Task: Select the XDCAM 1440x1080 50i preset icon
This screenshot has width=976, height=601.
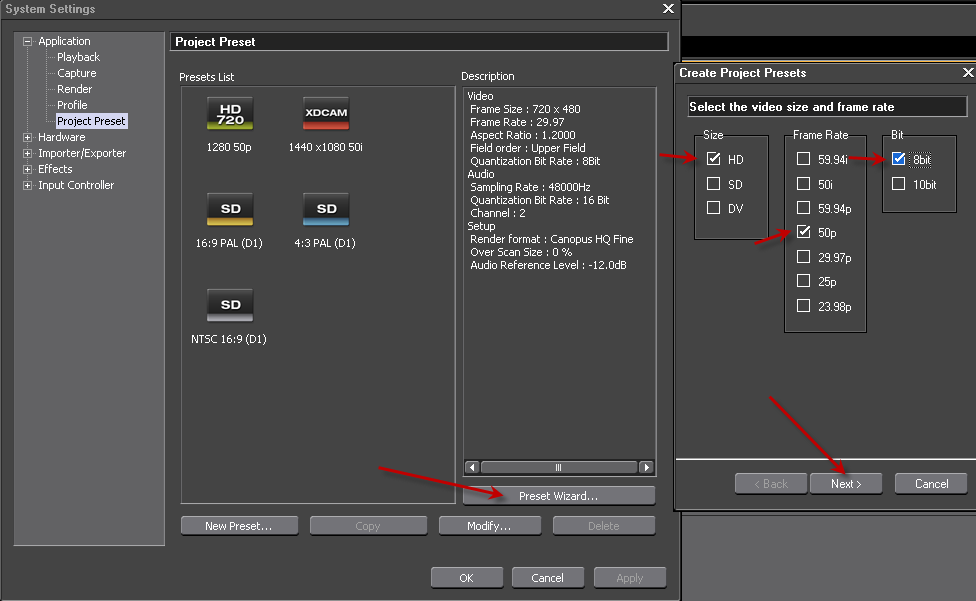Action: [326, 114]
